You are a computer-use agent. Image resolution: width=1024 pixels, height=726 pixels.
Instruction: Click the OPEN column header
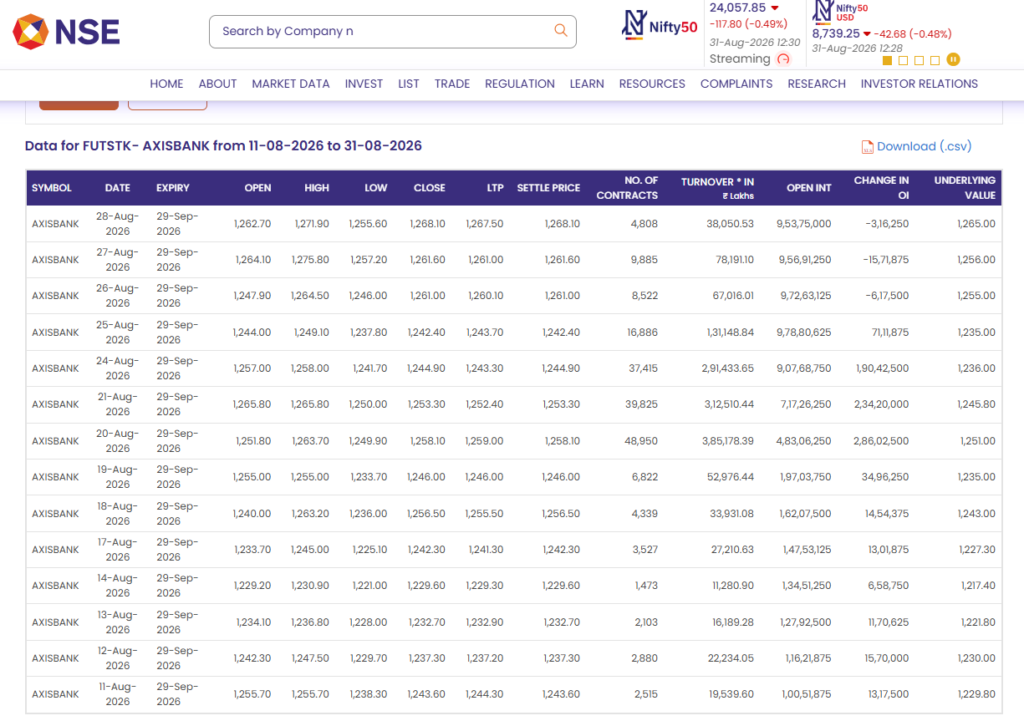pyautogui.click(x=258, y=188)
